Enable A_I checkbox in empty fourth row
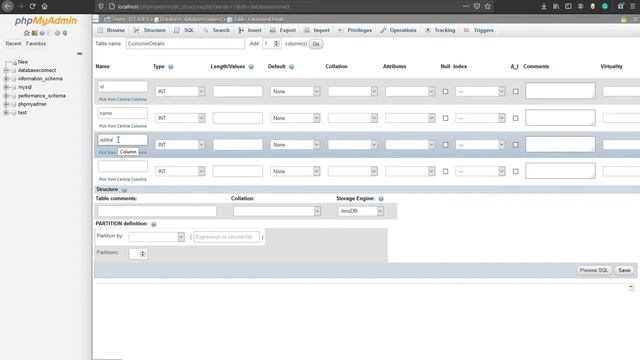Viewport: 640px width, 360px height. click(x=516, y=171)
